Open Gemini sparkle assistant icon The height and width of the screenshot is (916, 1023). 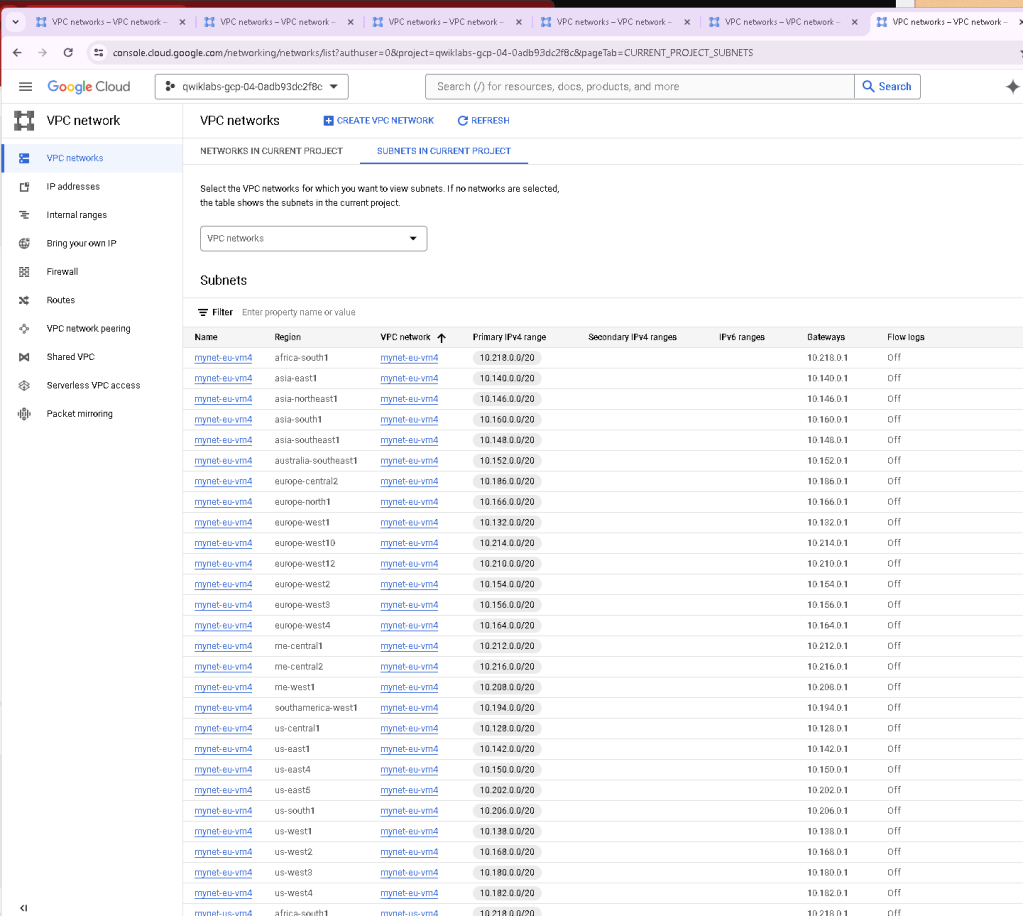tap(1012, 86)
